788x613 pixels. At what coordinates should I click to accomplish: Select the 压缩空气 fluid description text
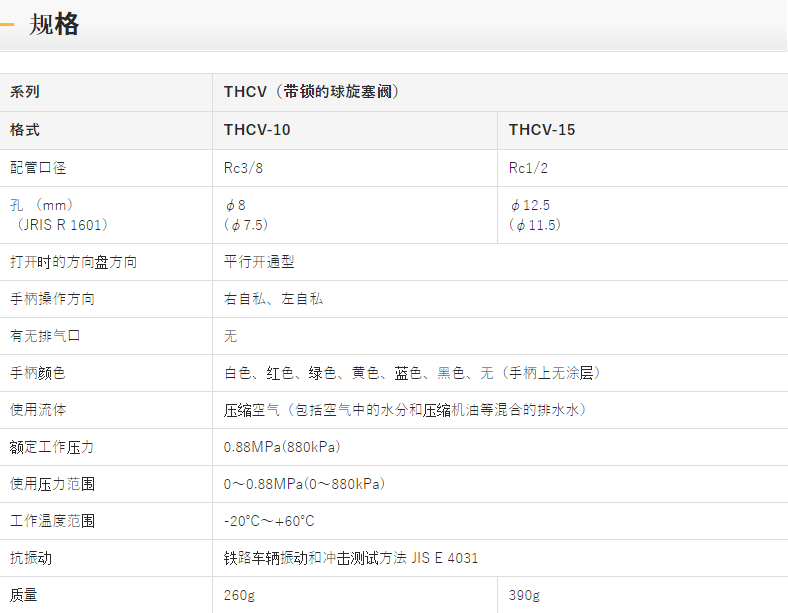404,410
